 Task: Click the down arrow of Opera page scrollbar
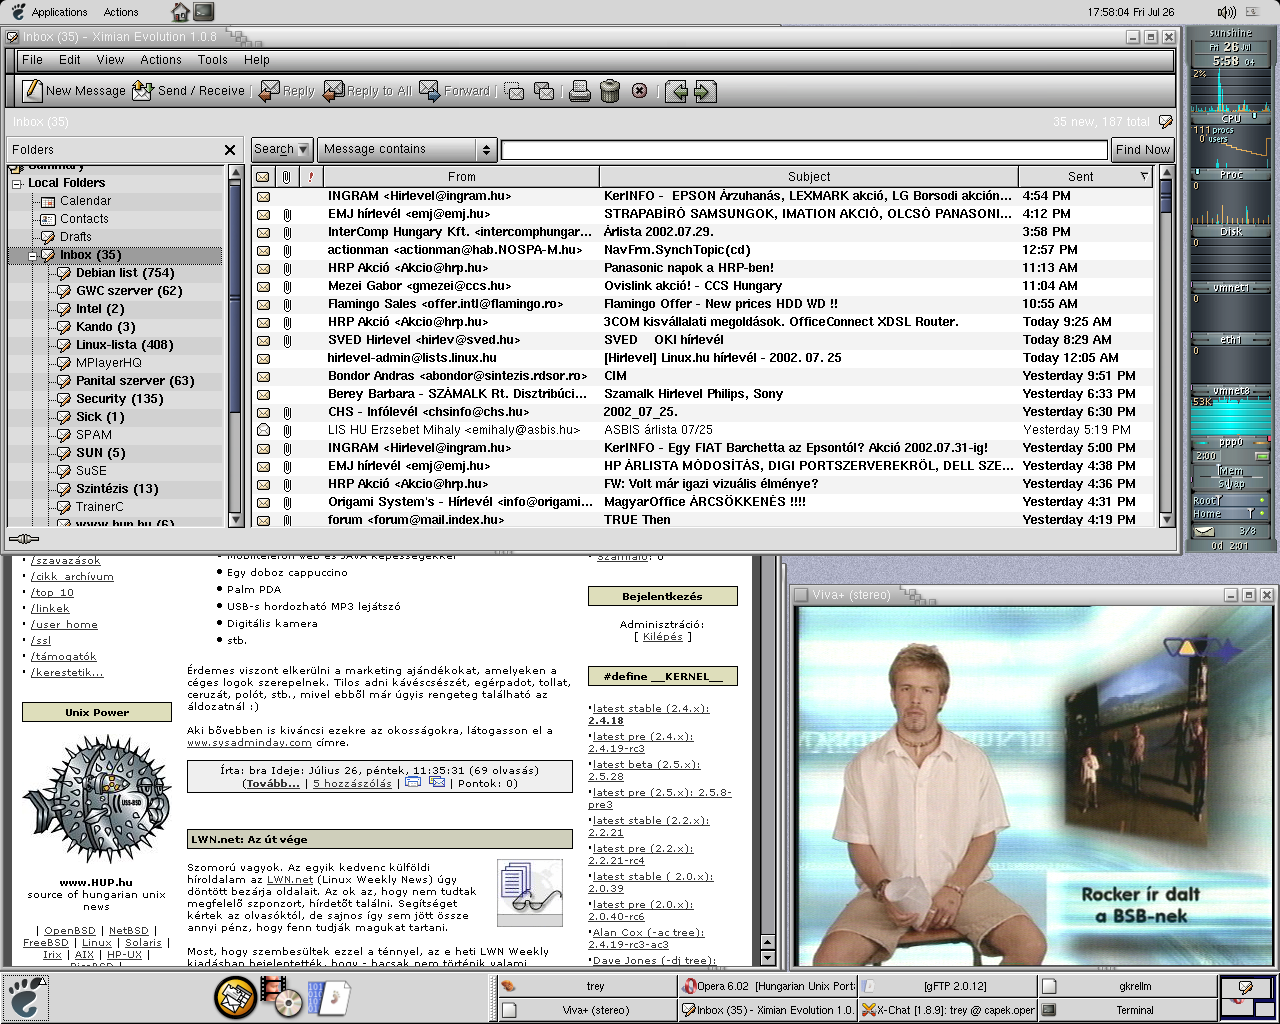tap(767, 958)
